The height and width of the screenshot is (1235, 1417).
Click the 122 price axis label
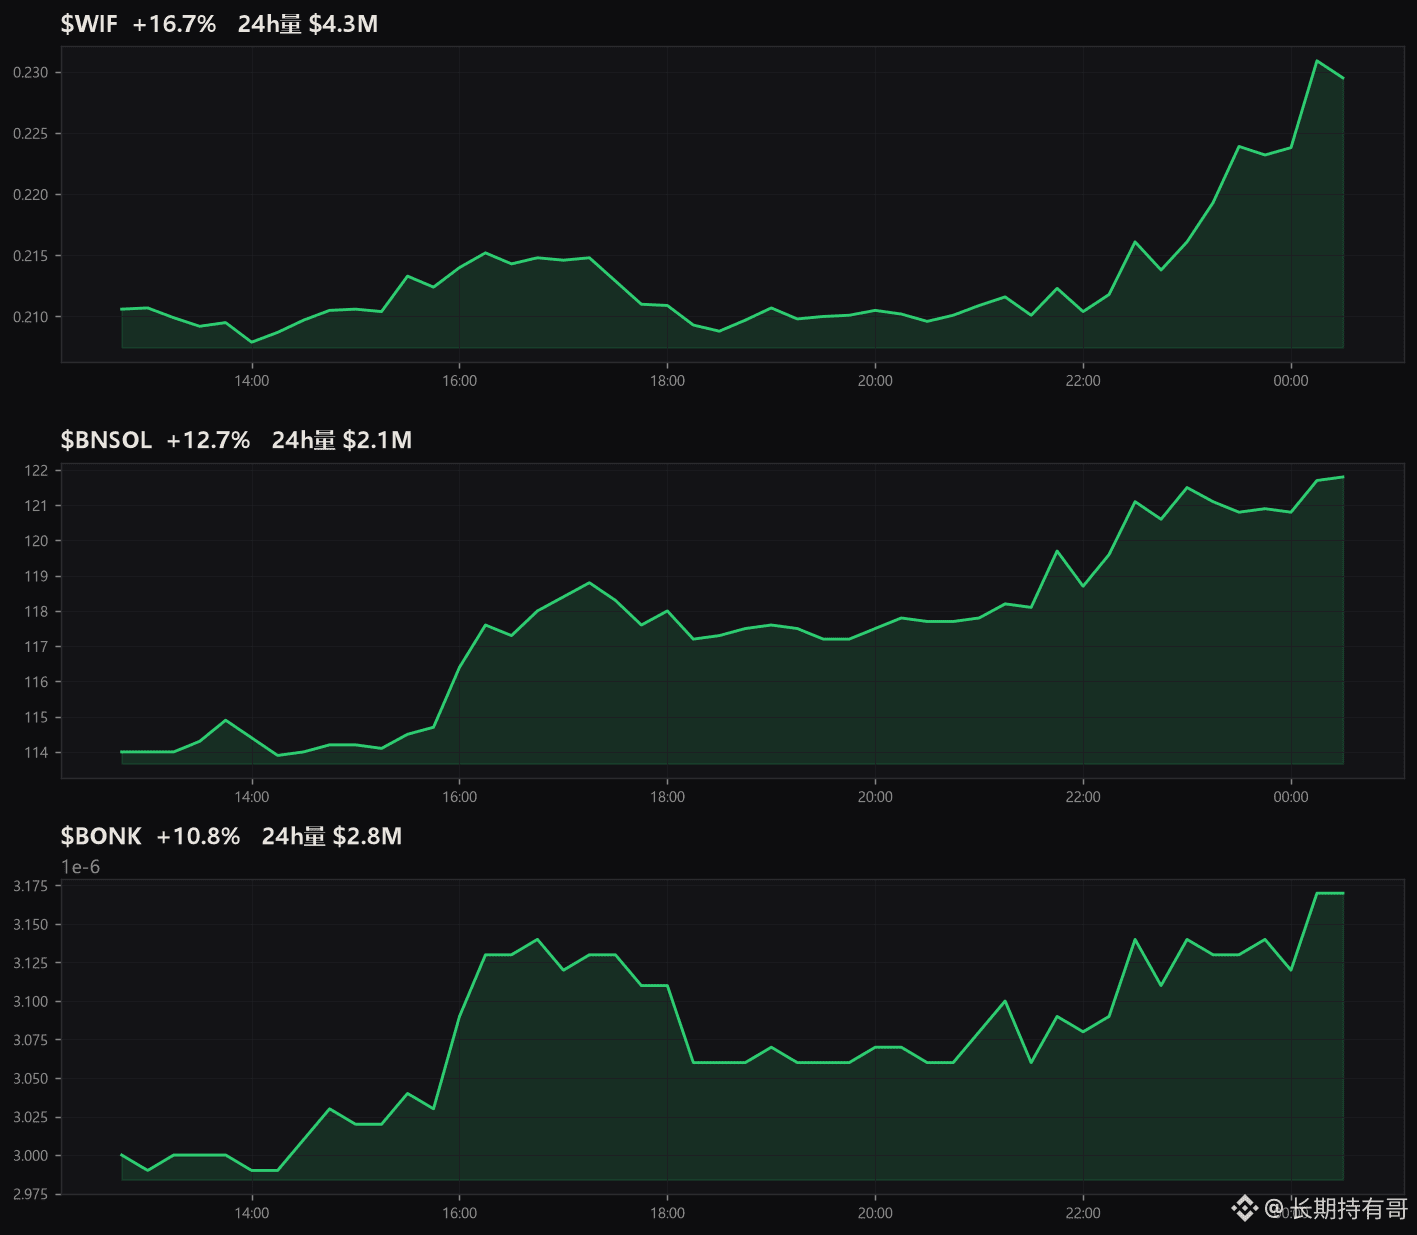coord(36,471)
